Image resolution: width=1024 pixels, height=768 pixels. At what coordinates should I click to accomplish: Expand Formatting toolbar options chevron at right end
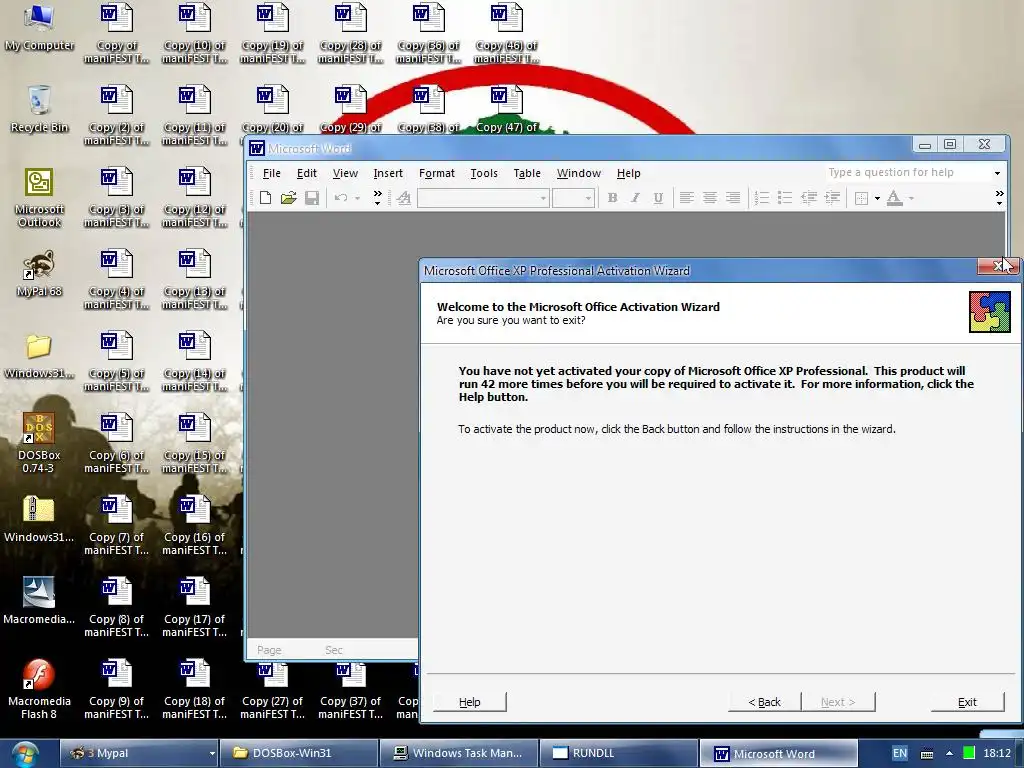pyautogui.click(x=999, y=198)
